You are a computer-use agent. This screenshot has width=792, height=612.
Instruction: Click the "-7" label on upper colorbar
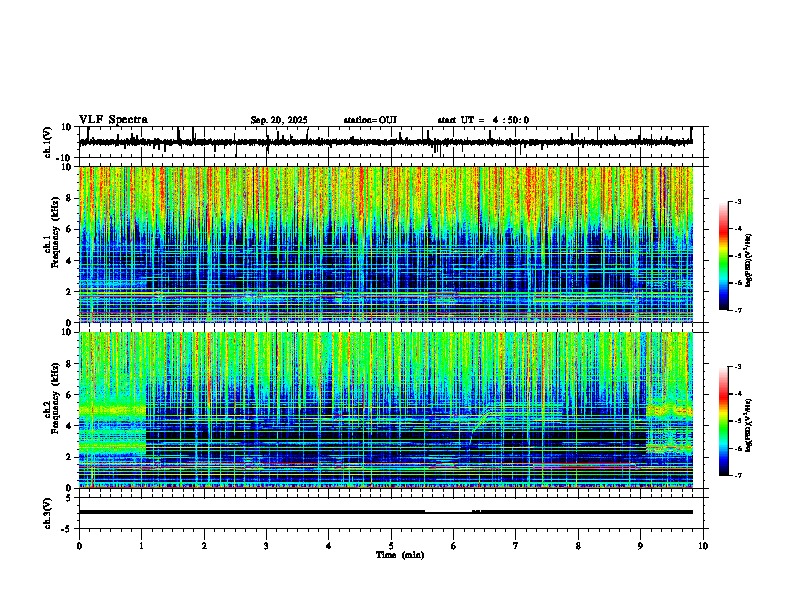[738, 310]
